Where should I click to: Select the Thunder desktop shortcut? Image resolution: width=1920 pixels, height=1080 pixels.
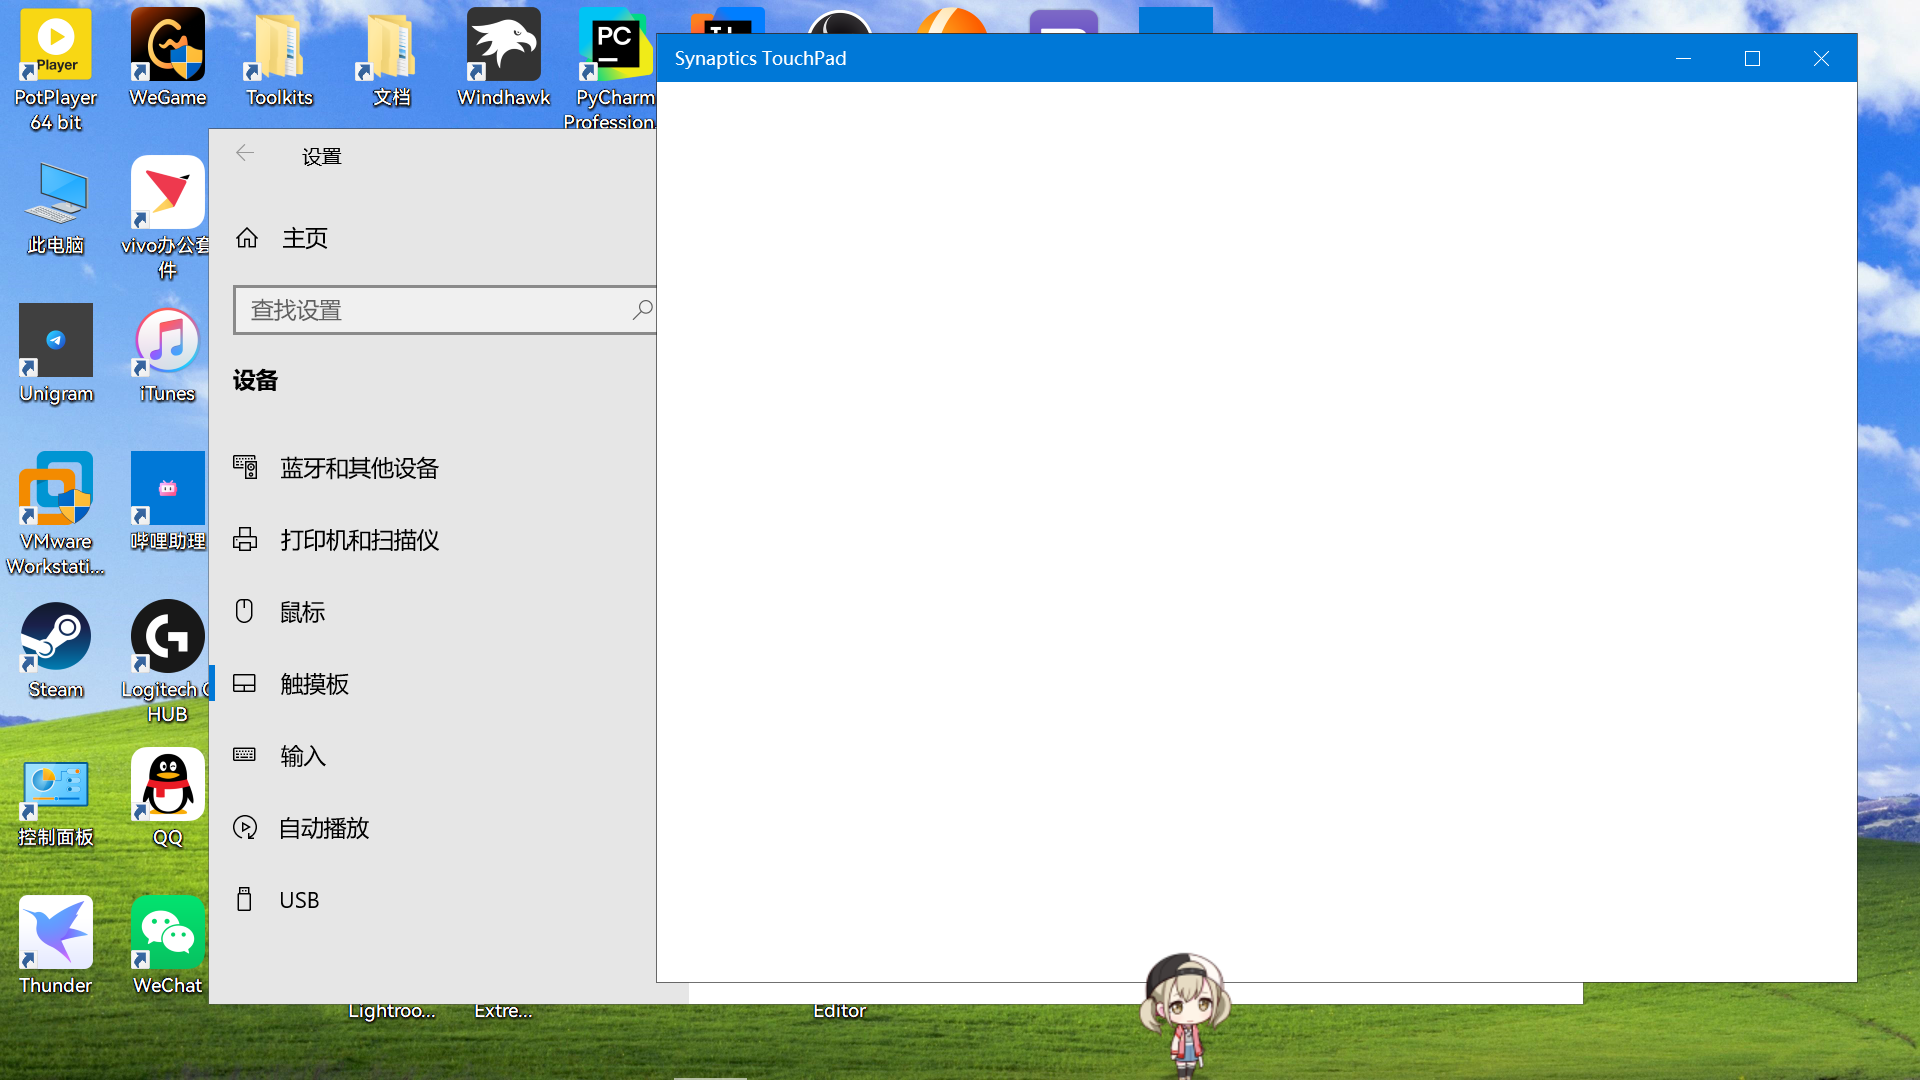tap(56, 946)
